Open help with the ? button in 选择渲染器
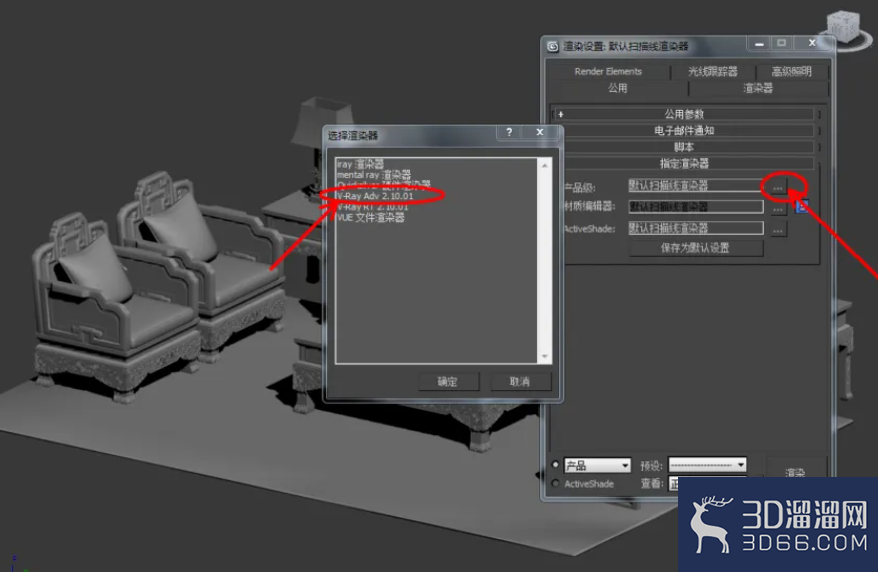The height and width of the screenshot is (572, 878). [508, 132]
